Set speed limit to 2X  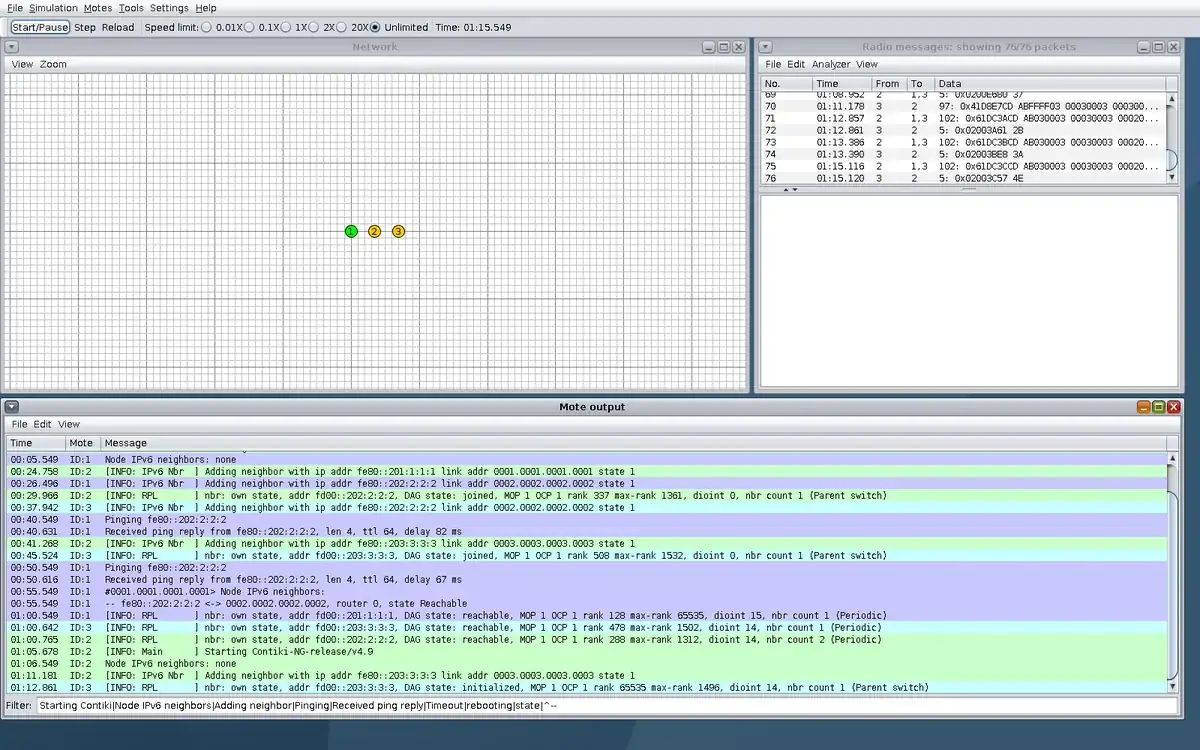click(x=314, y=27)
